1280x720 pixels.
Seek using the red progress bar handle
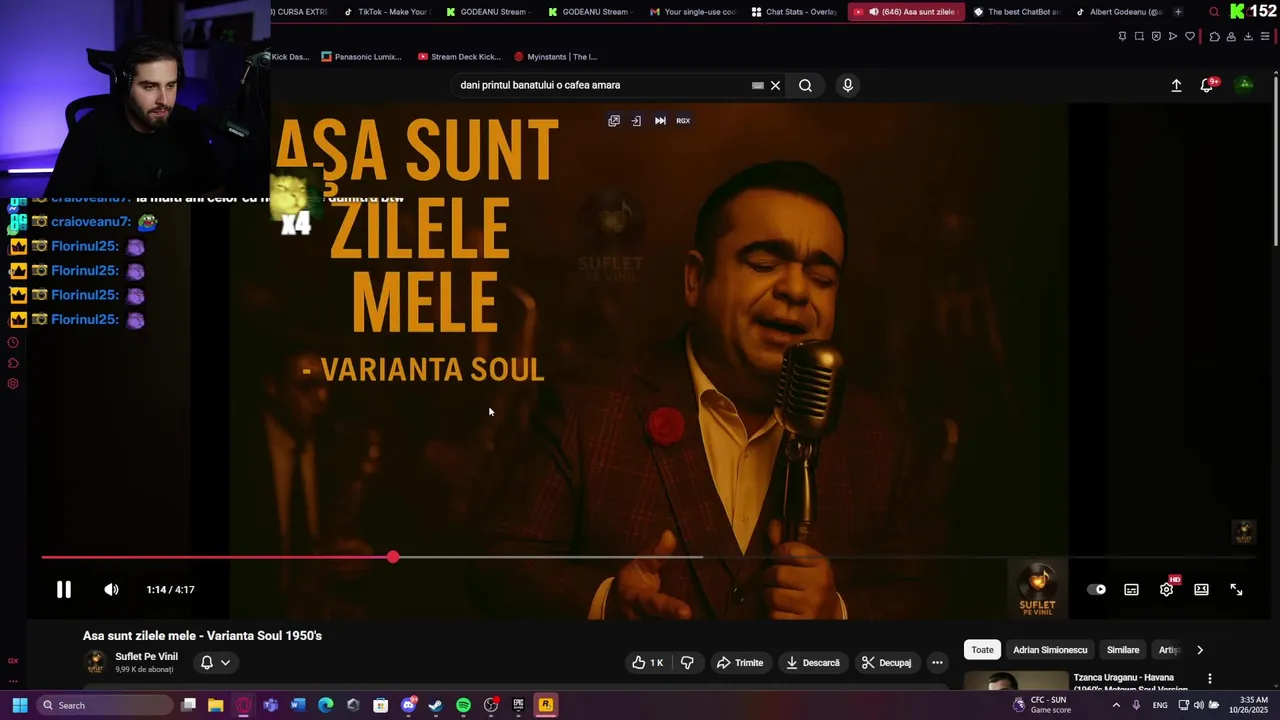pyautogui.click(x=393, y=557)
